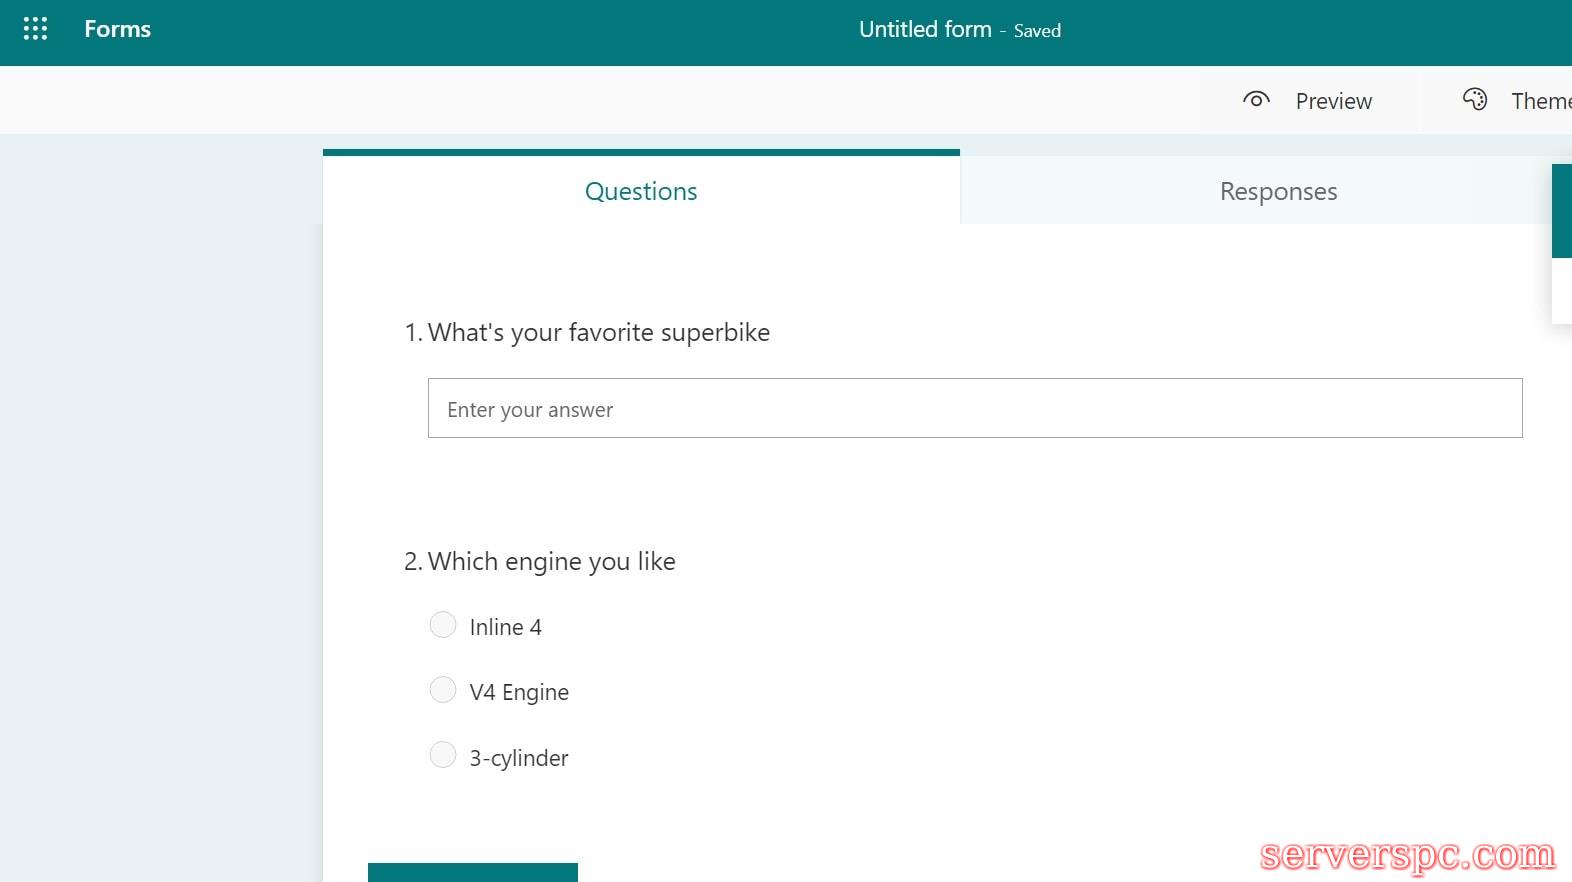Screen dimensions: 1572x882
Task: Click the 'Enter your answer' text field
Action: point(975,408)
